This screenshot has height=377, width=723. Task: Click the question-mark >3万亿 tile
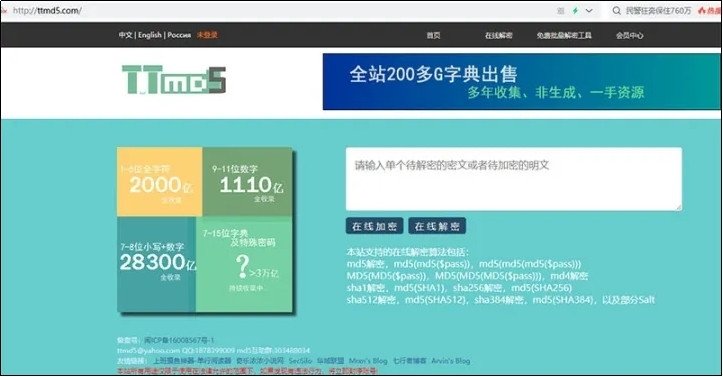244,265
